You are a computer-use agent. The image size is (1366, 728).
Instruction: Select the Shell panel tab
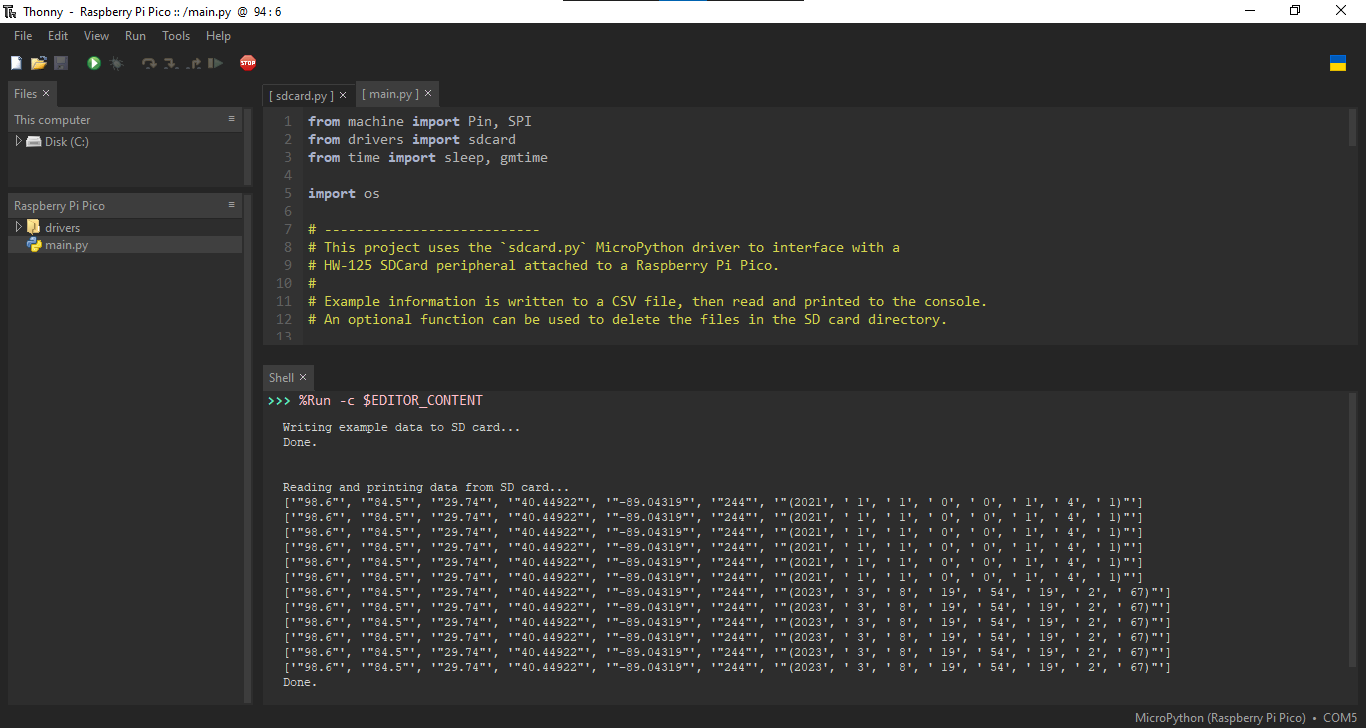(x=281, y=378)
